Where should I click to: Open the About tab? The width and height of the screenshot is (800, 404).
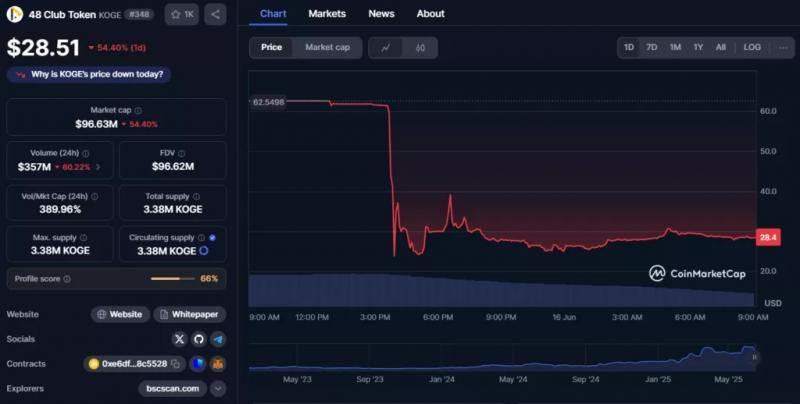[x=430, y=14]
